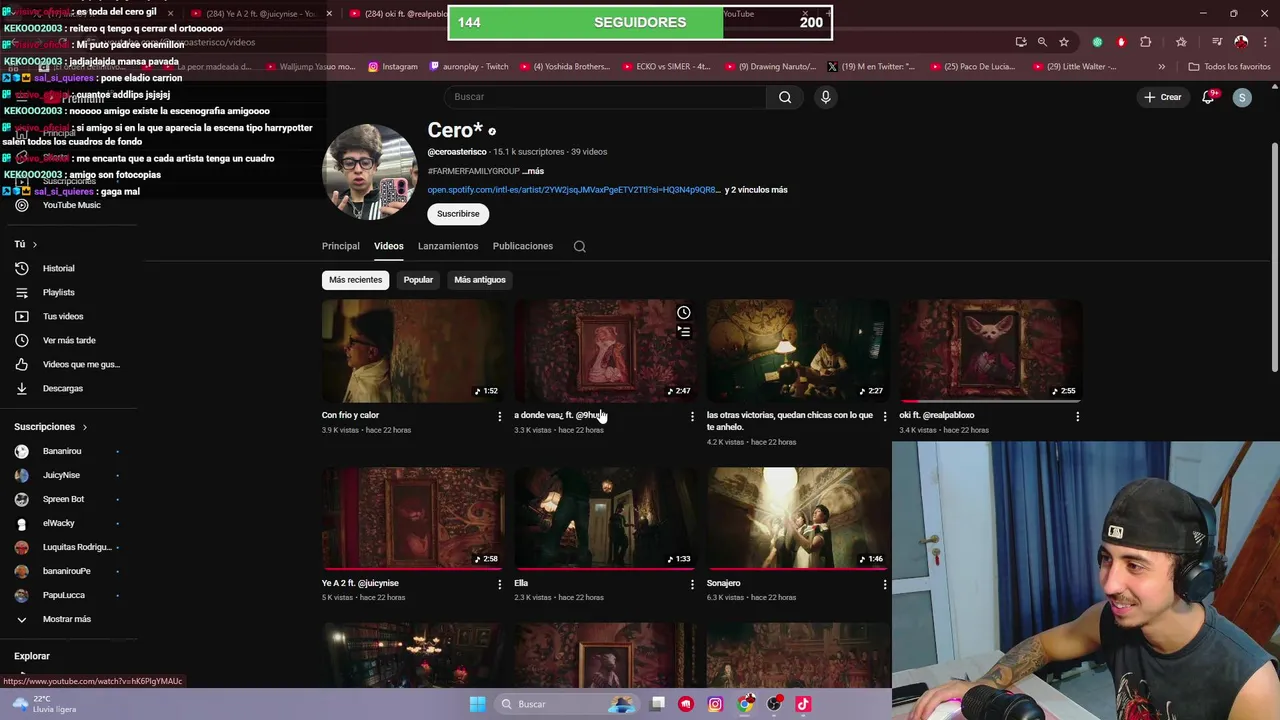1280x720 pixels.
Task: Open options menu for 'Ye A 2 ft. @juicynise'
Action: click(x=499, y=584)
